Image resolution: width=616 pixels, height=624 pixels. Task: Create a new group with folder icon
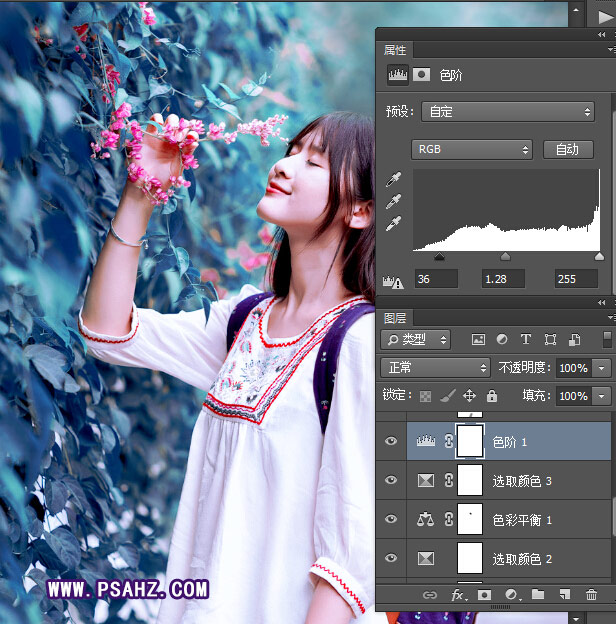[538, 595]
